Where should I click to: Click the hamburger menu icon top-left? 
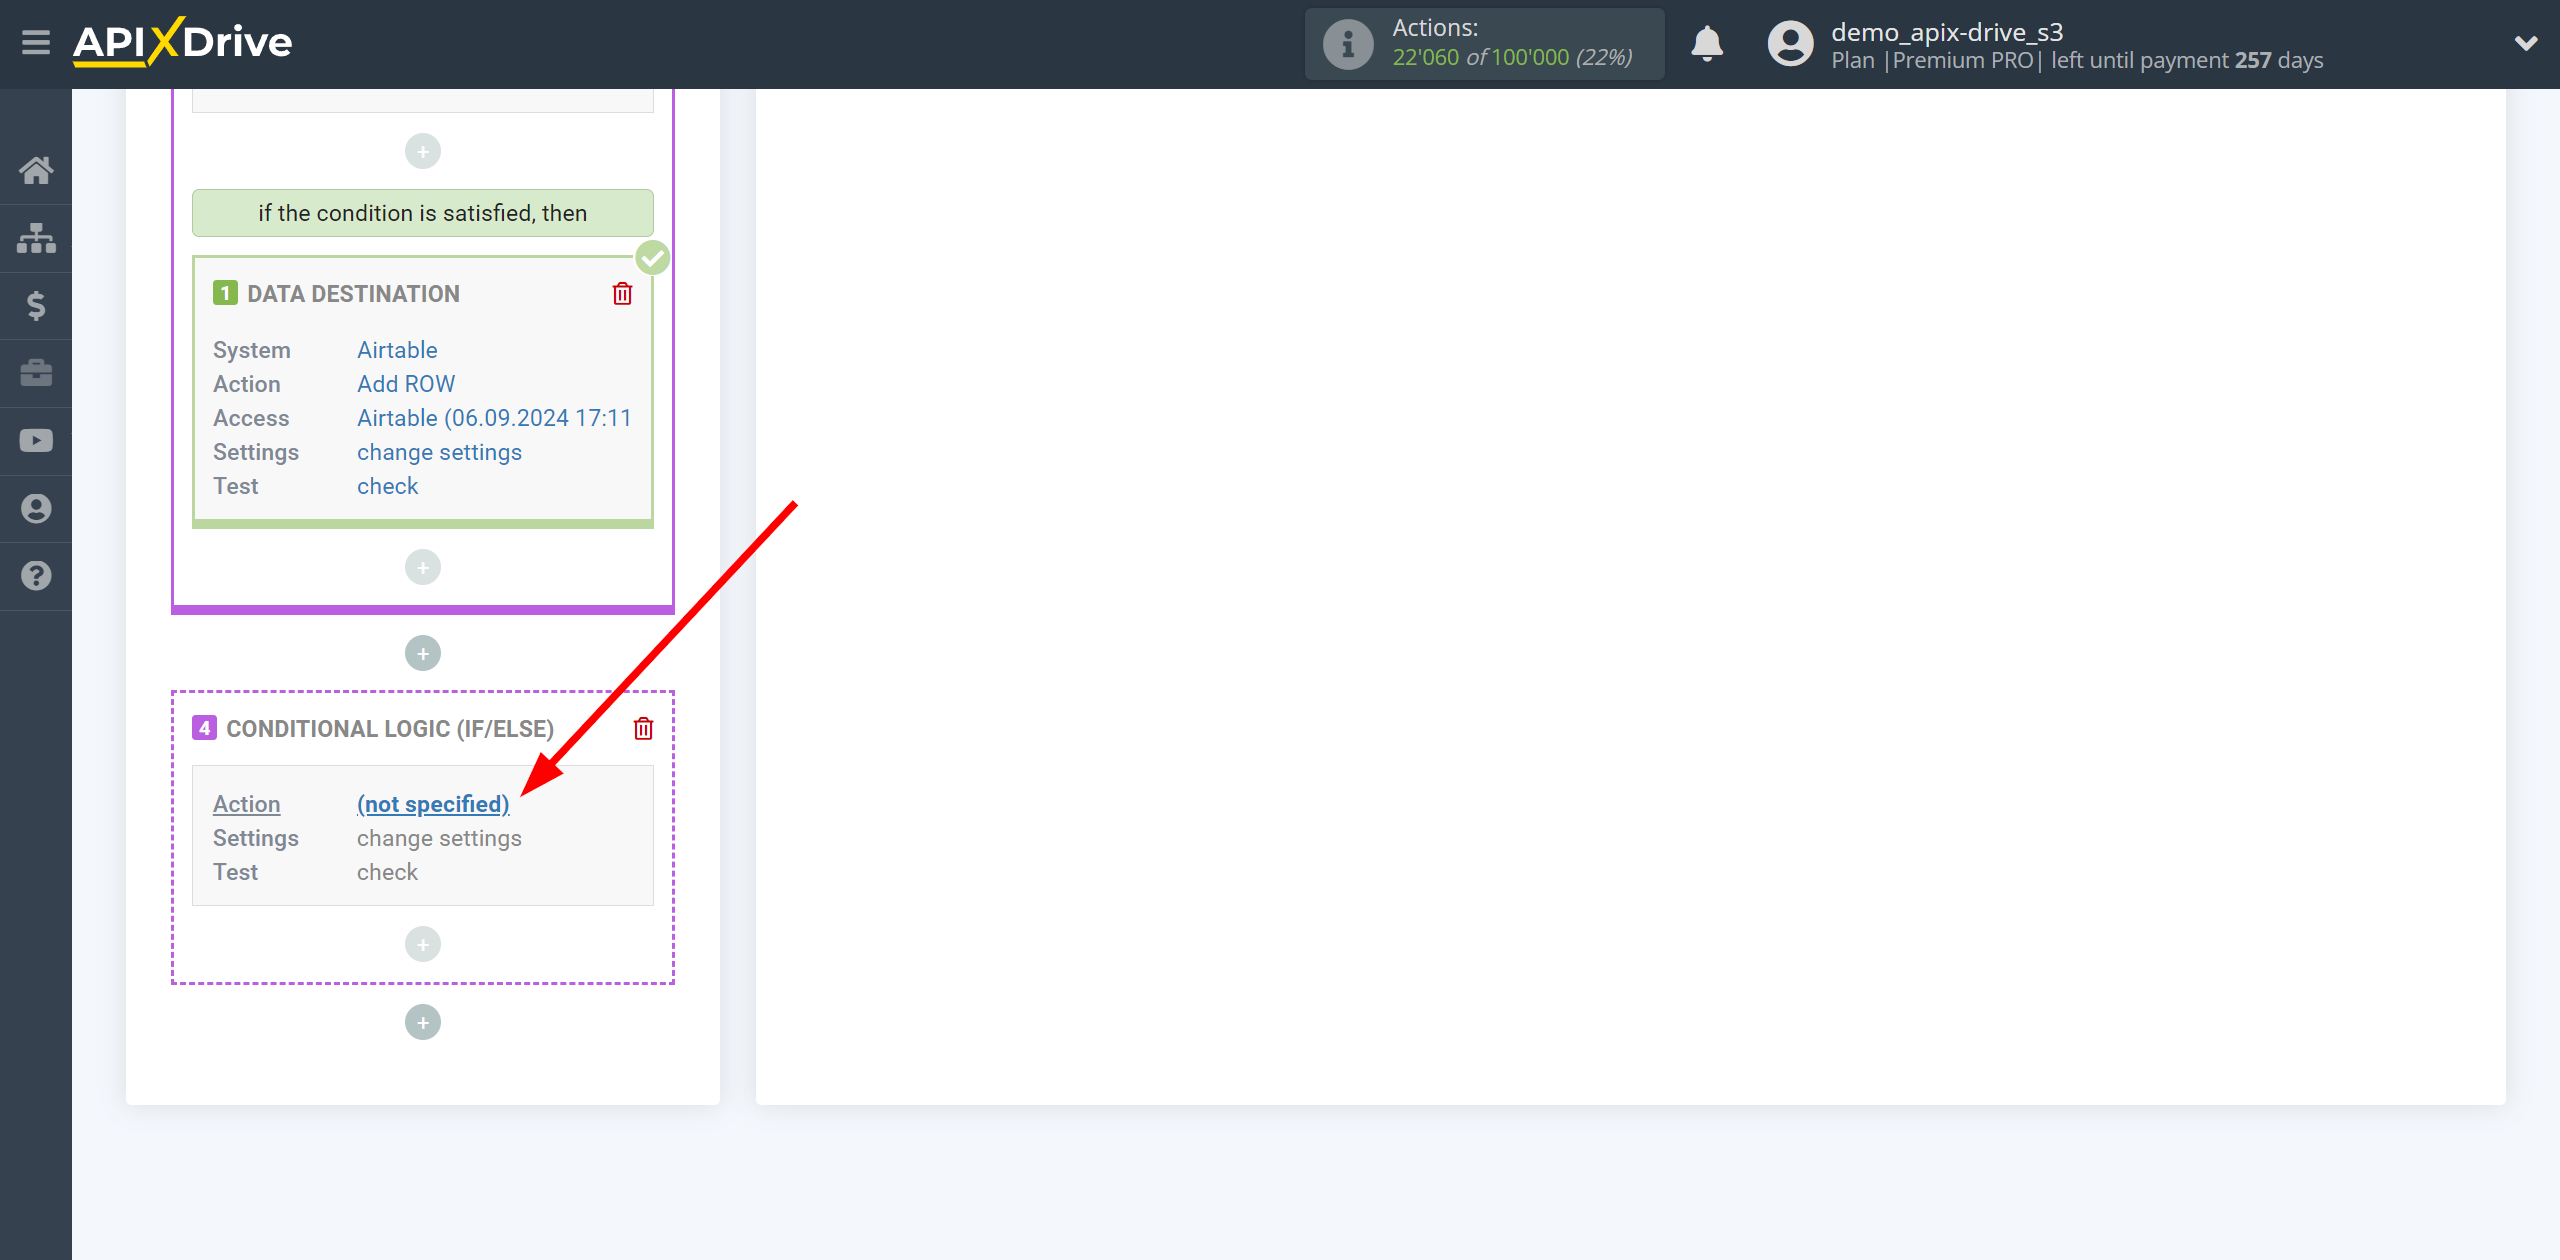(x=34, y=42)
